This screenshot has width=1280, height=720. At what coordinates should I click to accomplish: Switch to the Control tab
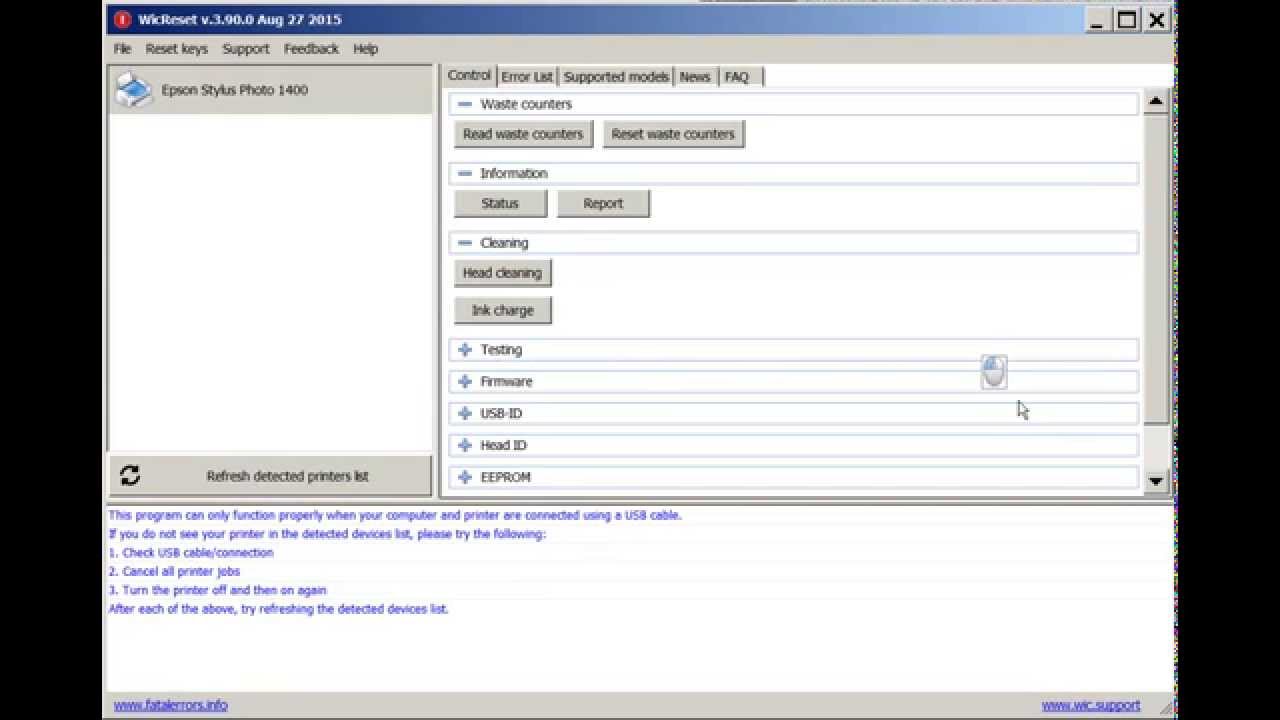(469, 76)
